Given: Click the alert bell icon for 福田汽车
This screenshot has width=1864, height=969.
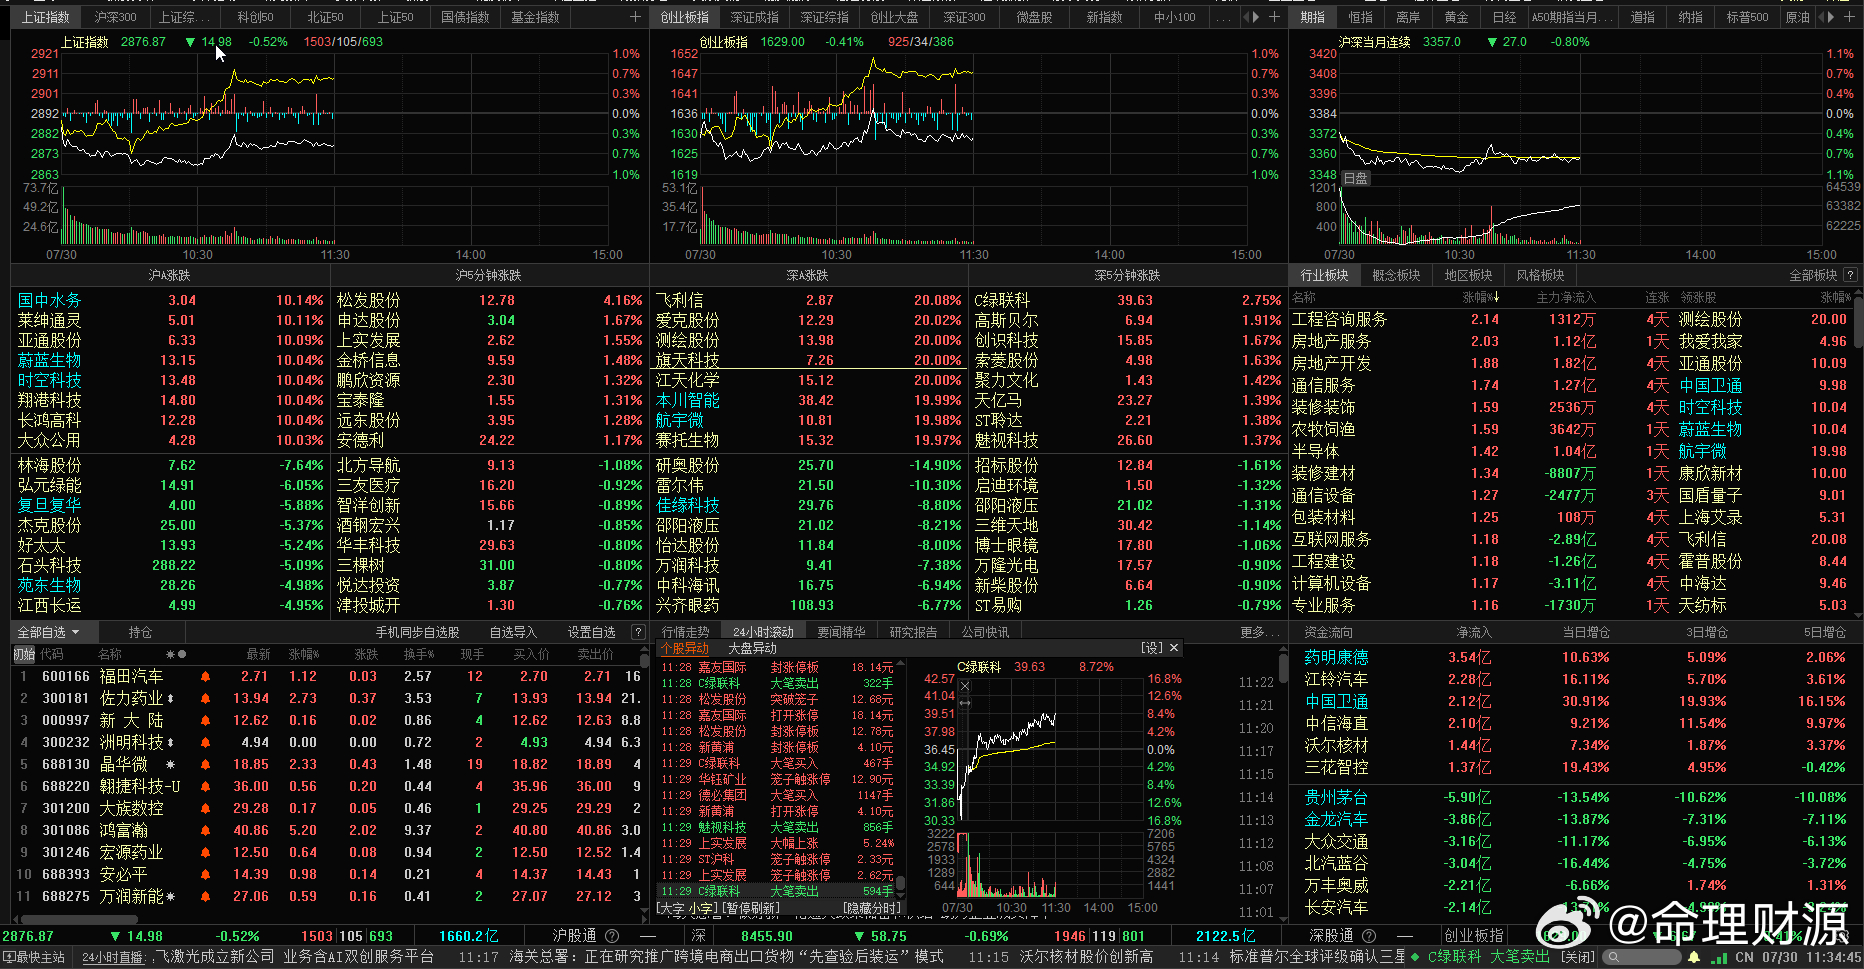Looking at the screenshot, I should [x=205, y=677].
